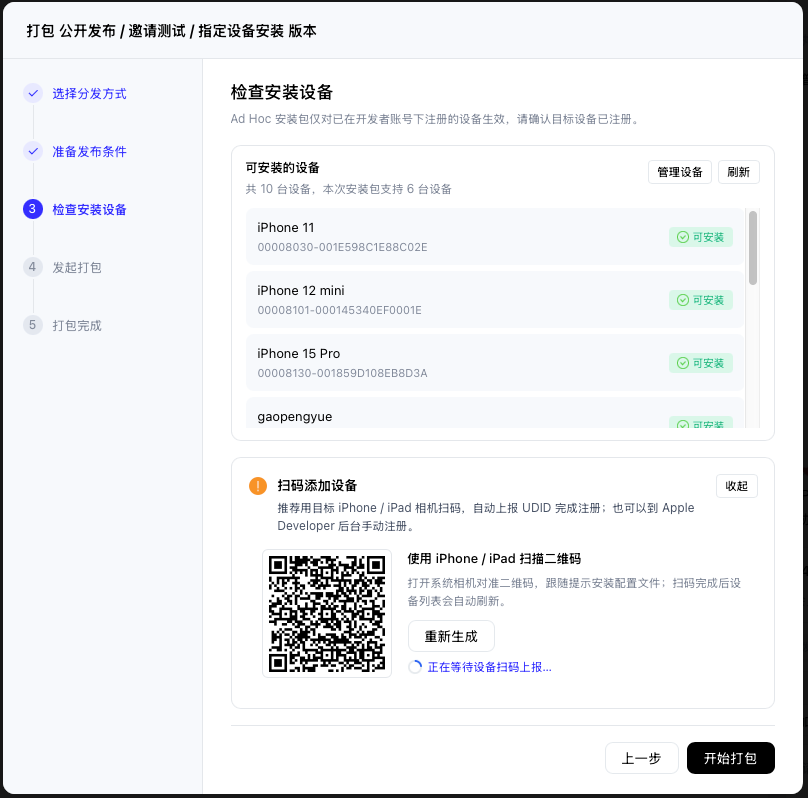Click 开始打包 to start packaging
The height and width of the screenshot is (798, 808).
pyautogui.click(x=730, y=758)
